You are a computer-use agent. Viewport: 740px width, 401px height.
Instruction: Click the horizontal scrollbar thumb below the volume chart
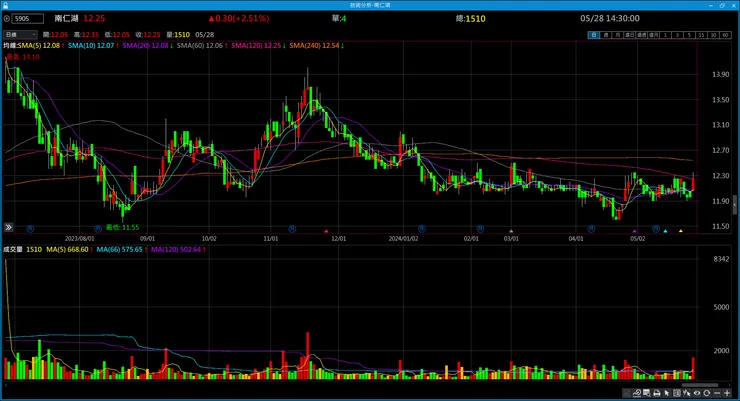(700, 385)
